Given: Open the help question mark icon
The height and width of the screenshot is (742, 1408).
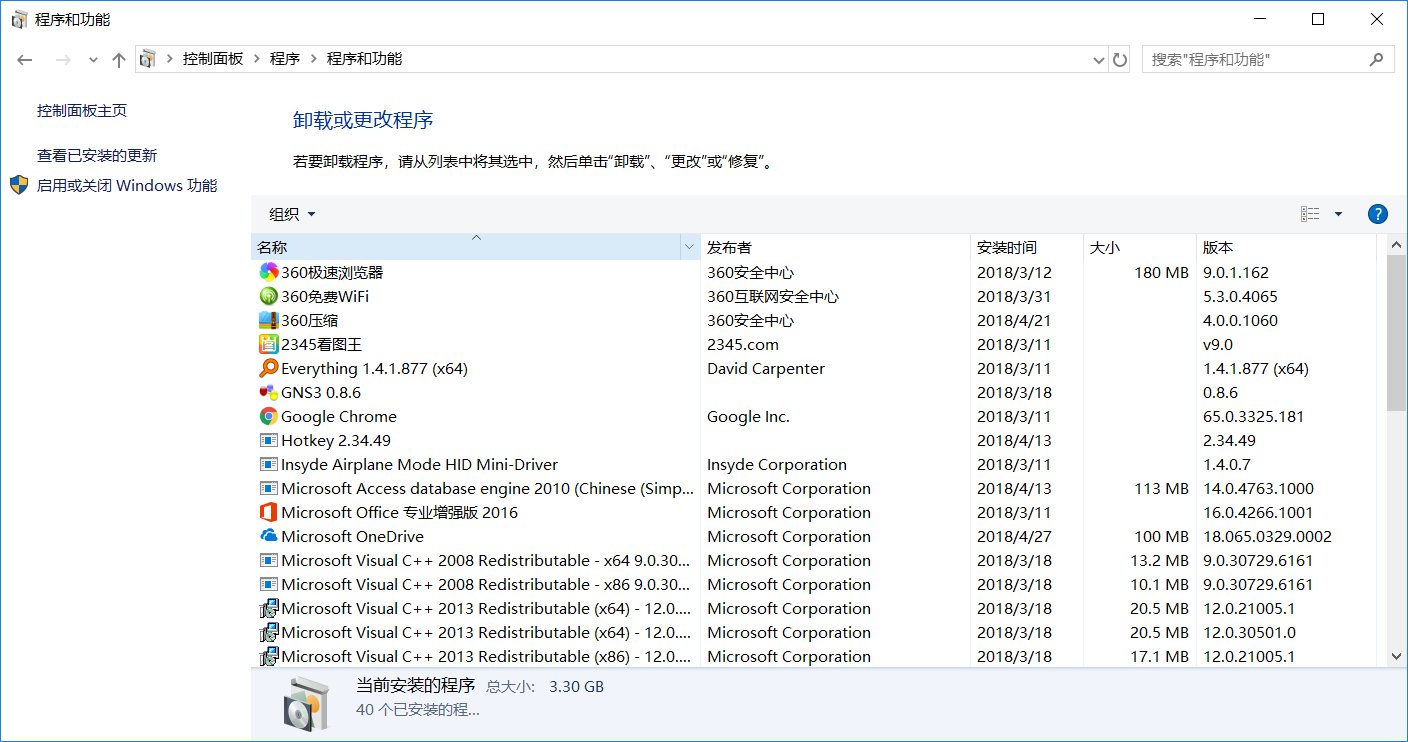Looking at the screenshot, I should (x=1377, y=213).
